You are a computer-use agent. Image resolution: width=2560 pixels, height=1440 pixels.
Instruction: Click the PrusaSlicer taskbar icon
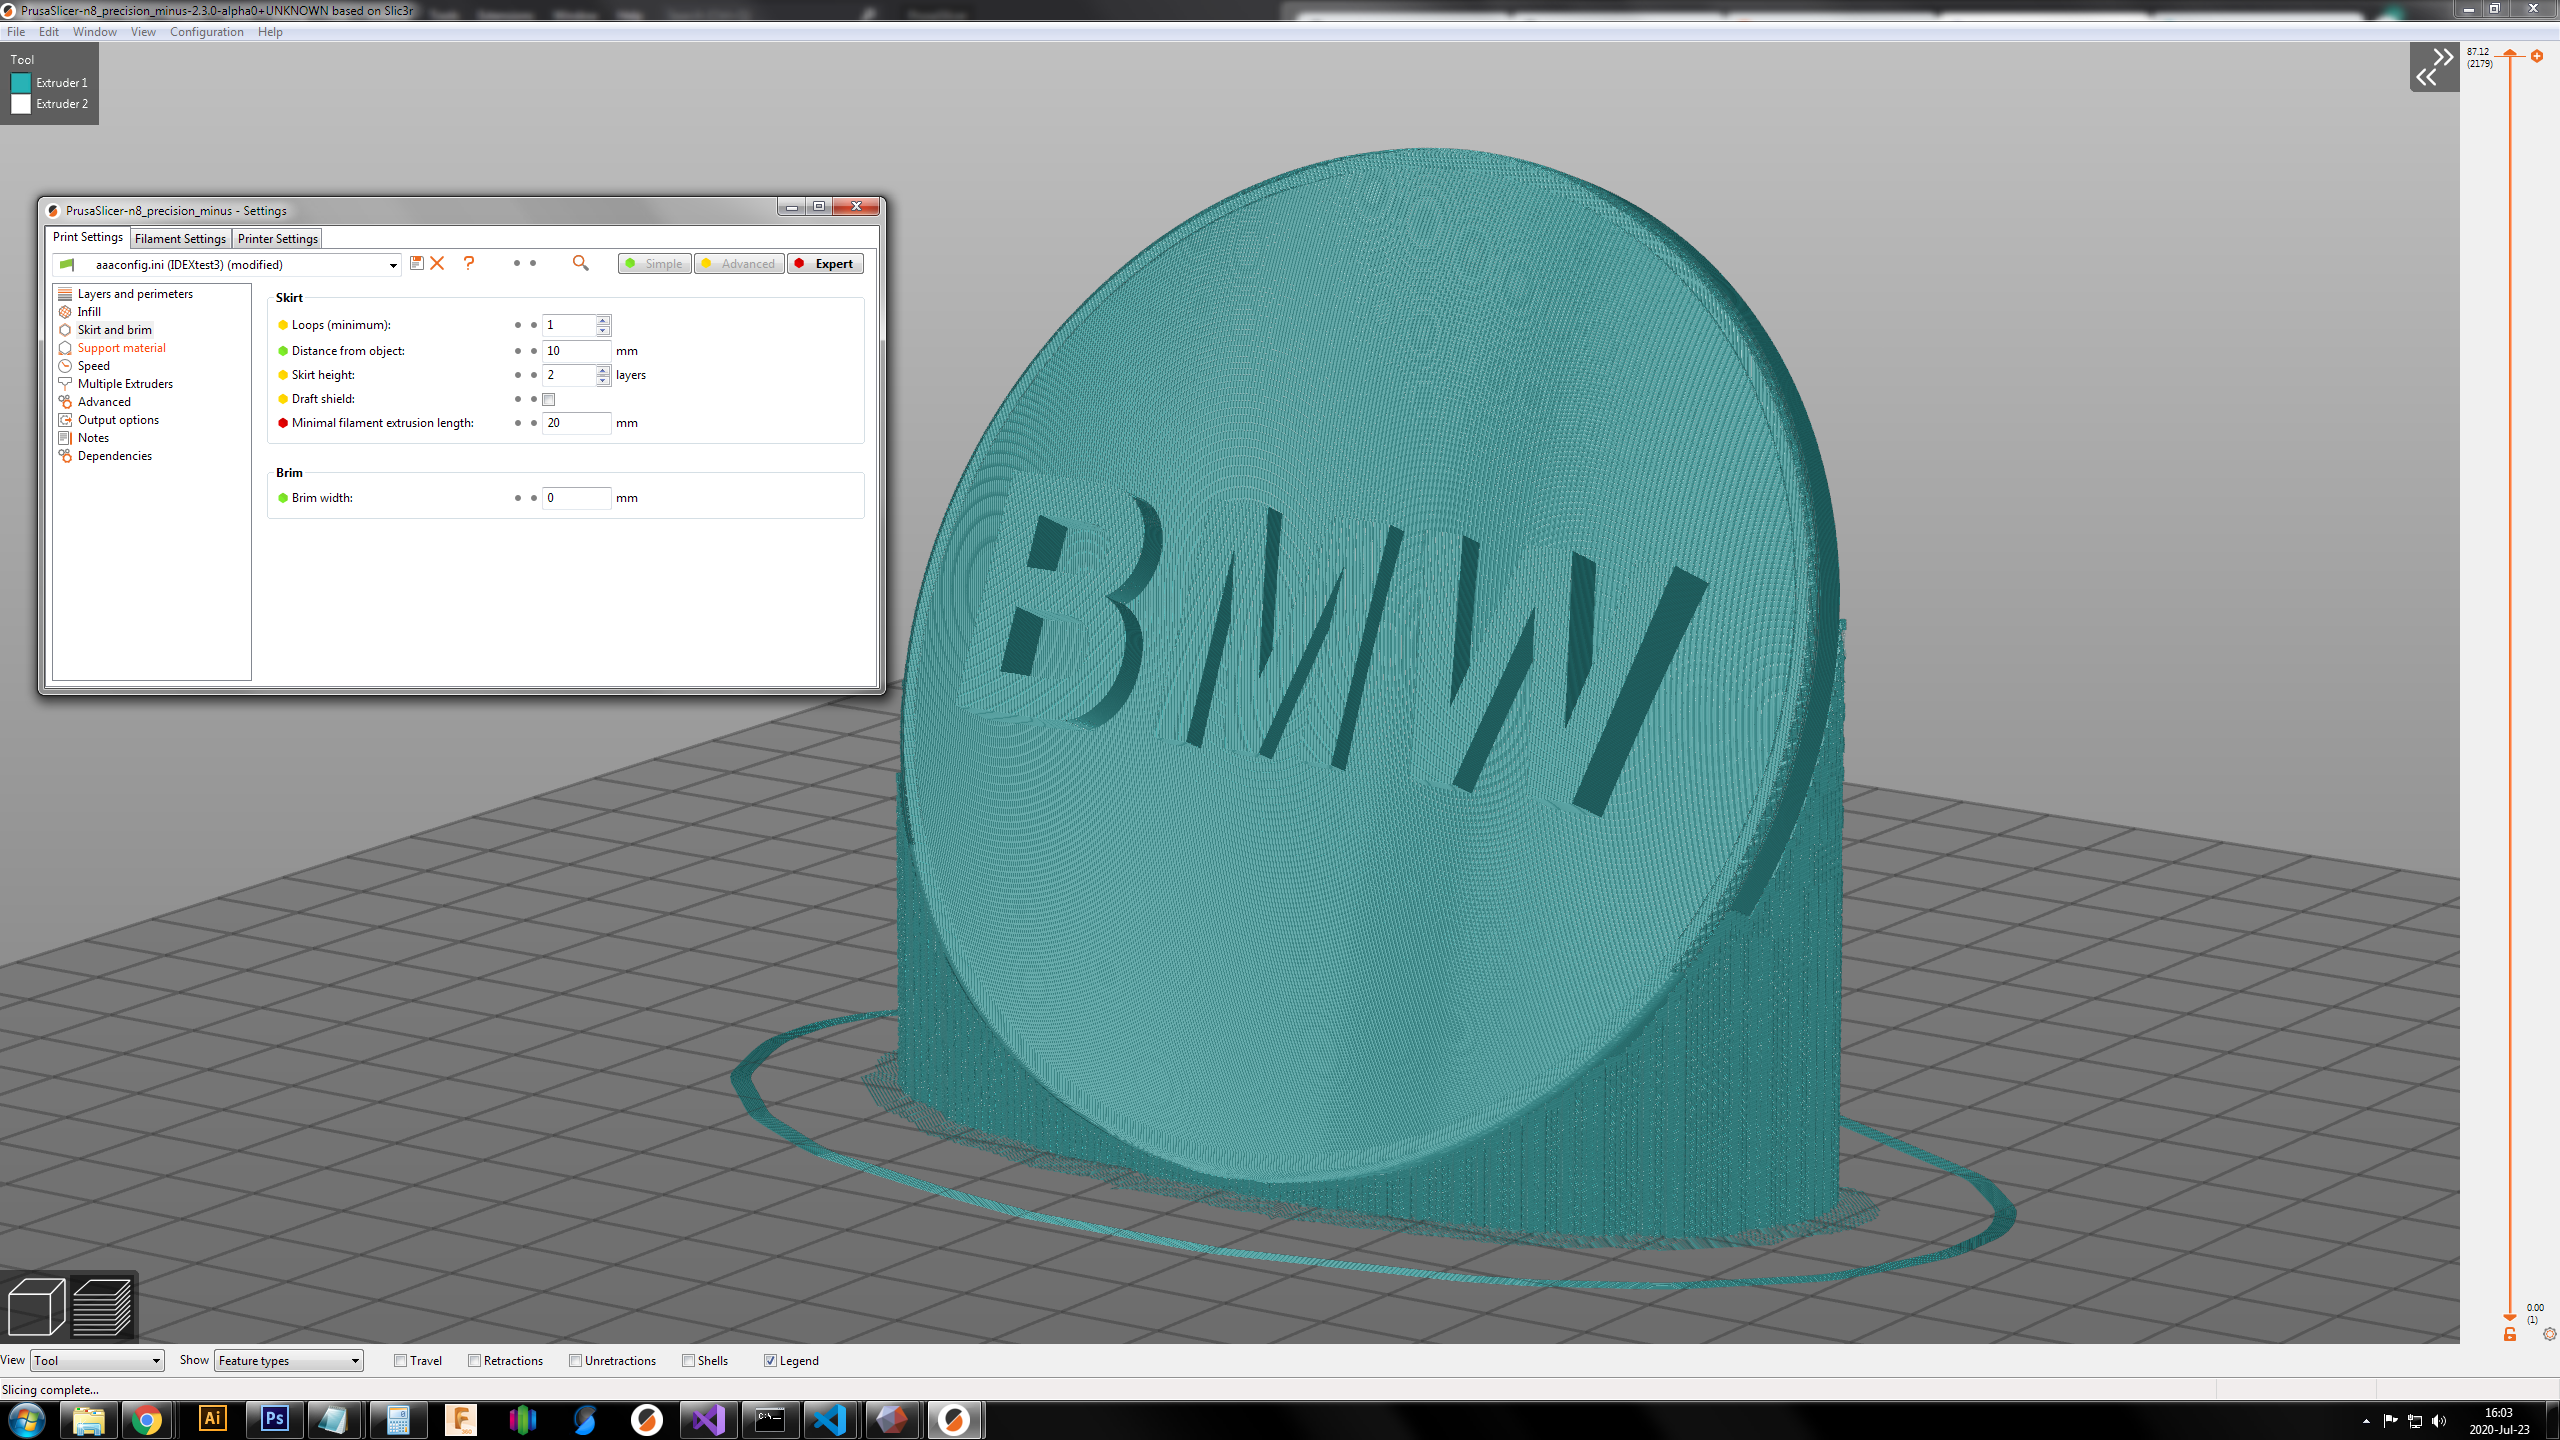[x=955, y=1419]
